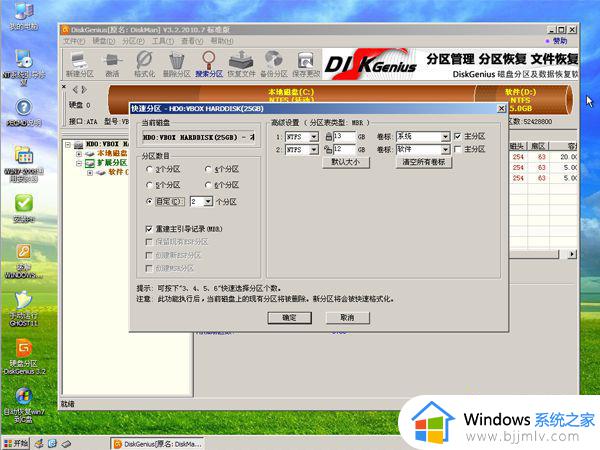The width and height of the screenshot is (600, 450).
Task: Click the help link in menu bar
Action: 560,41
